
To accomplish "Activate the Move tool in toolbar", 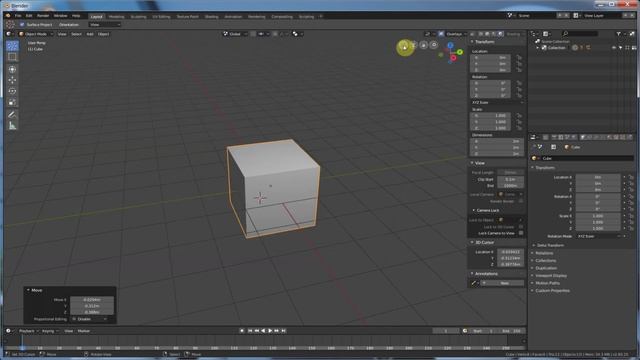I will (12, 80).
